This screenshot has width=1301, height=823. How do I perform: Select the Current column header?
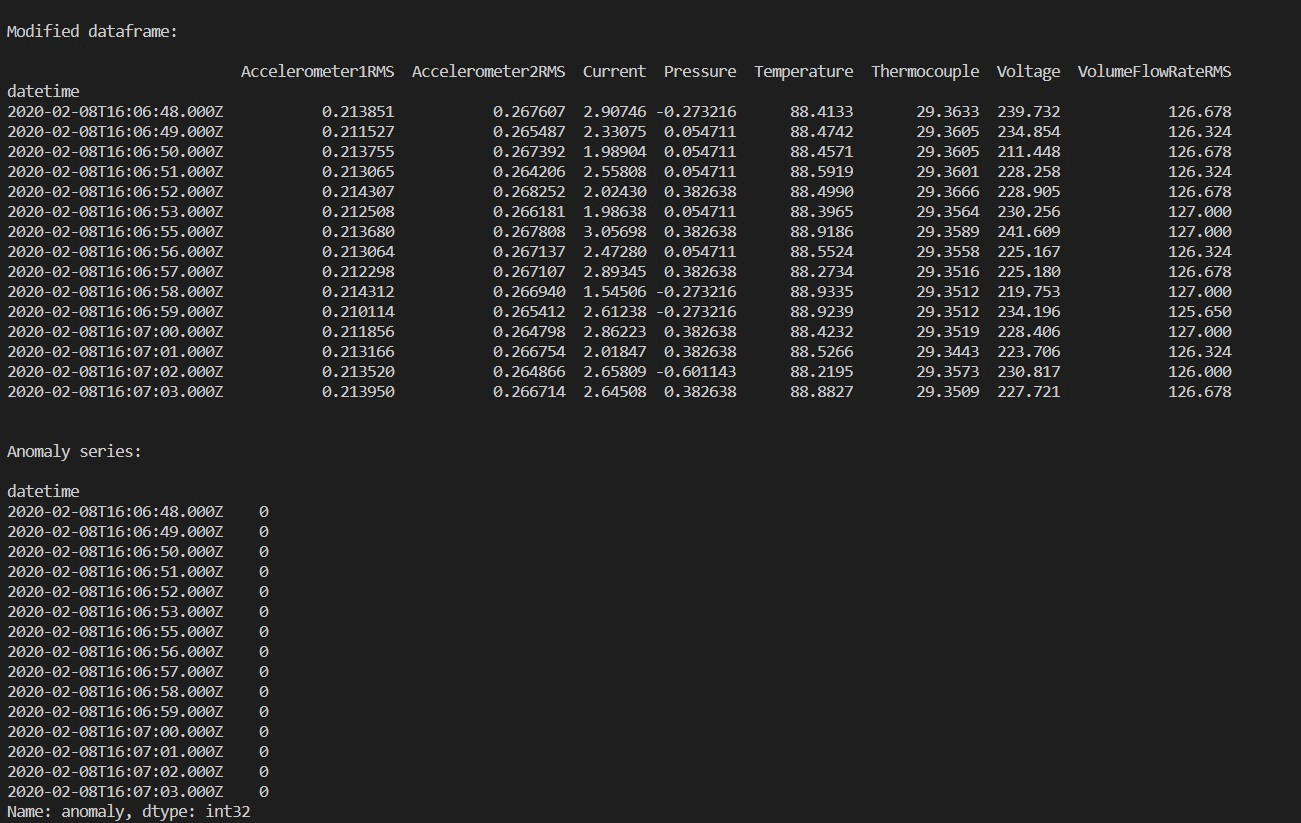tap(614, 71)
